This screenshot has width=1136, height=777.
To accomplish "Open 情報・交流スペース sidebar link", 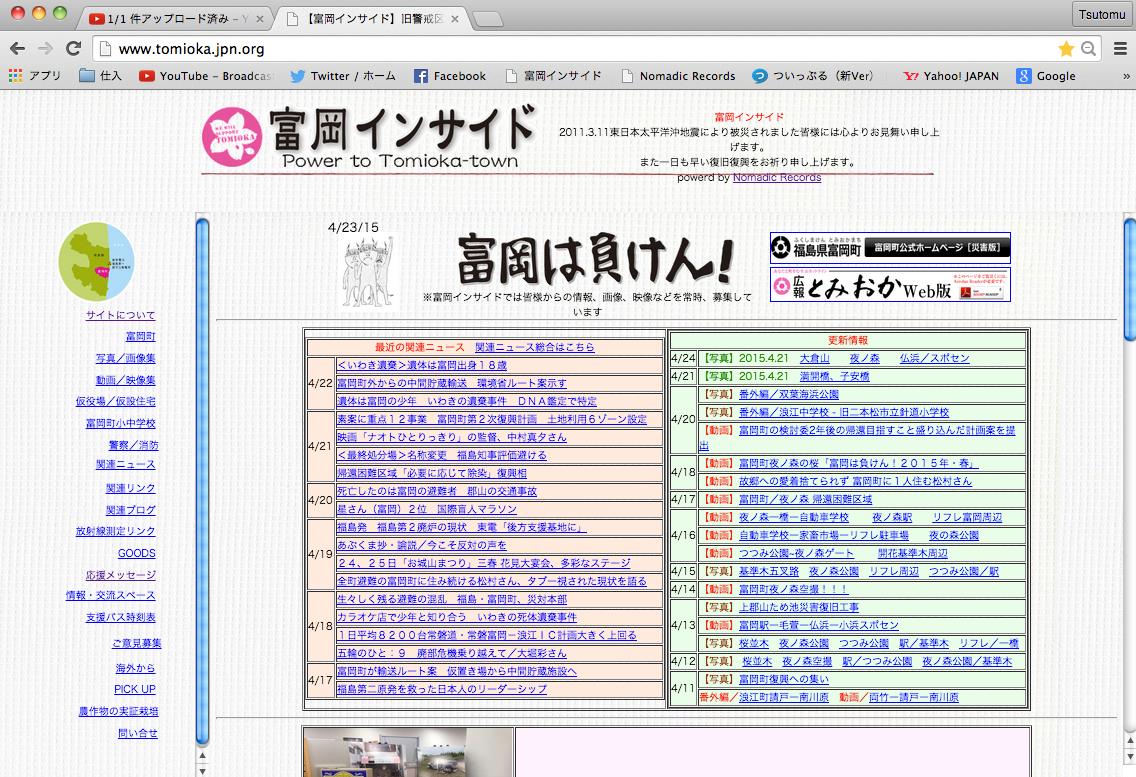I will [110, 595].
